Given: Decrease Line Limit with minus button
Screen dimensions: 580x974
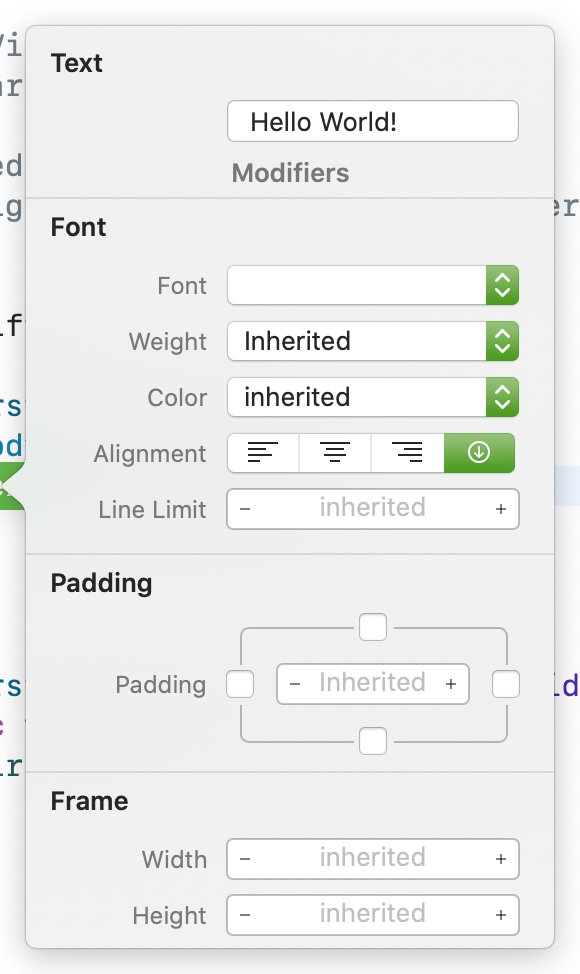Looking at the screenshot, I should 245,509.
